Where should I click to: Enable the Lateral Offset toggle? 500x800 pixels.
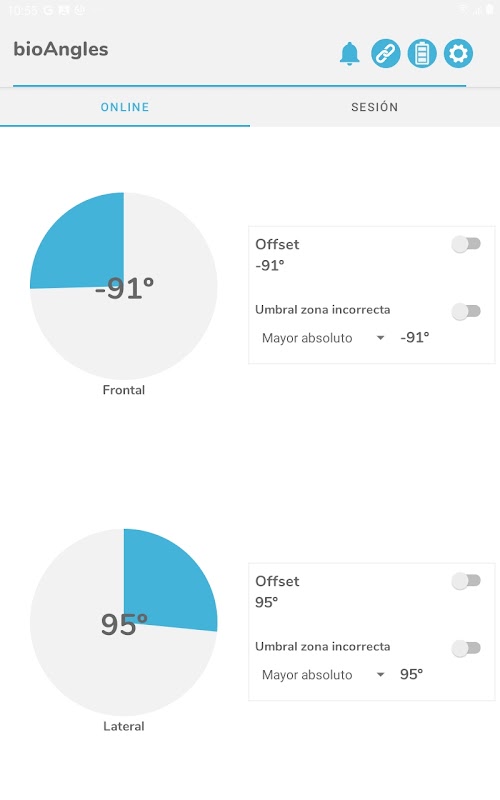click(466, 581)
